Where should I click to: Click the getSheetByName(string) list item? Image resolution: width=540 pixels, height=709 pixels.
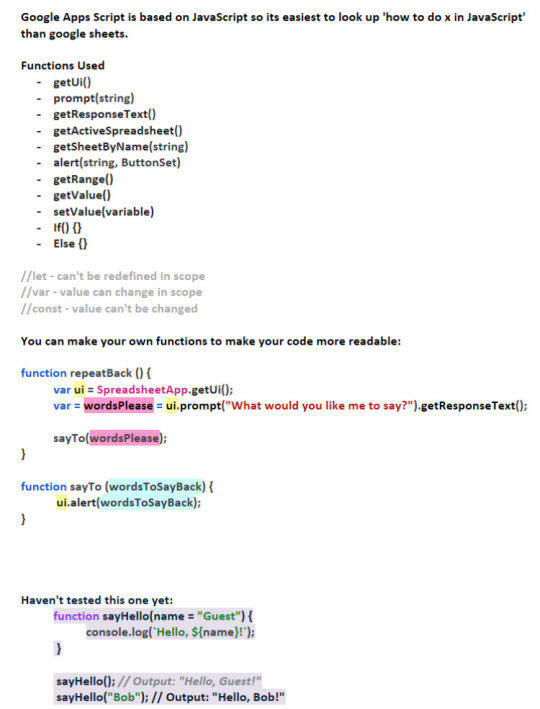[120, 147]
